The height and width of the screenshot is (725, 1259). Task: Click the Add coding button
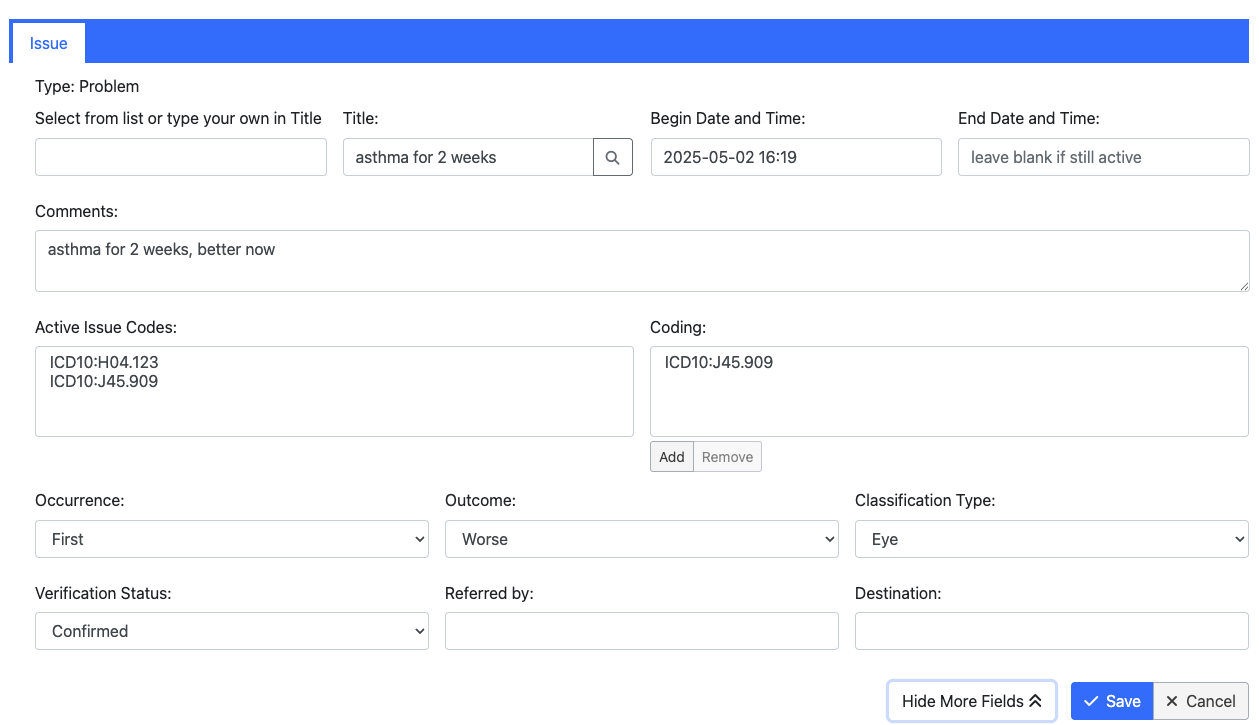672,457
